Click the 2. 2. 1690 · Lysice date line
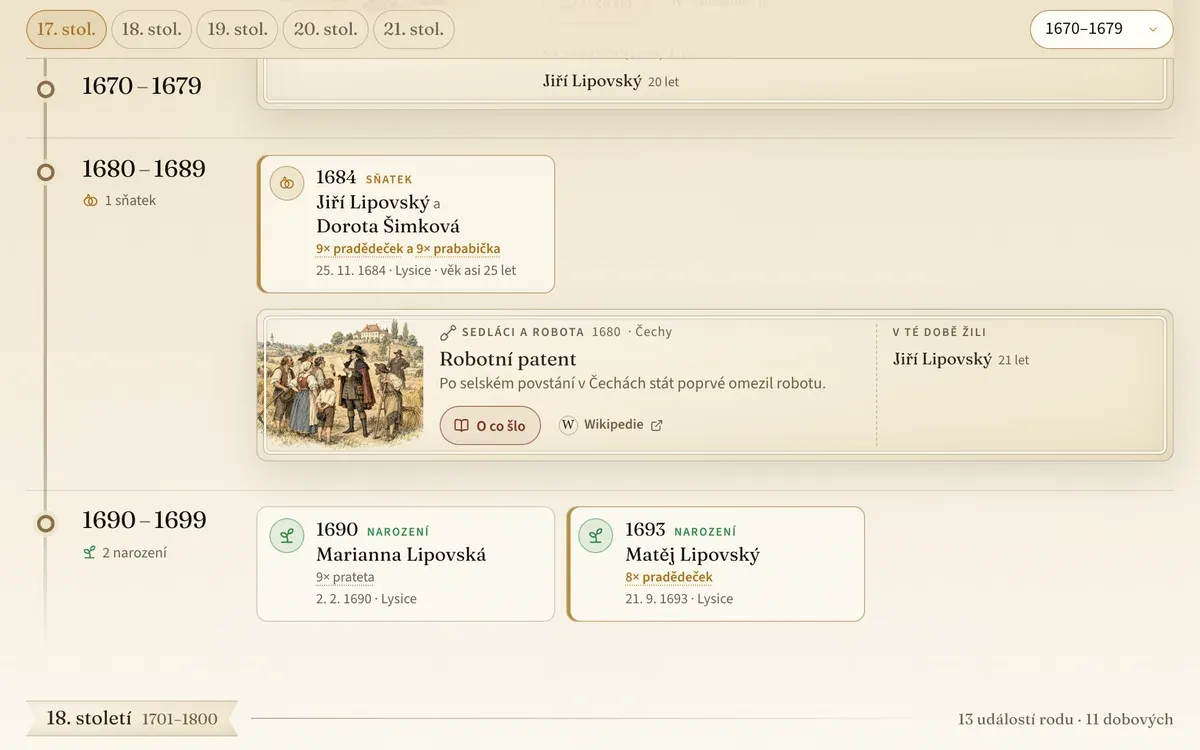The width and height of the screenshot is (1200, 750). point(366,599)
